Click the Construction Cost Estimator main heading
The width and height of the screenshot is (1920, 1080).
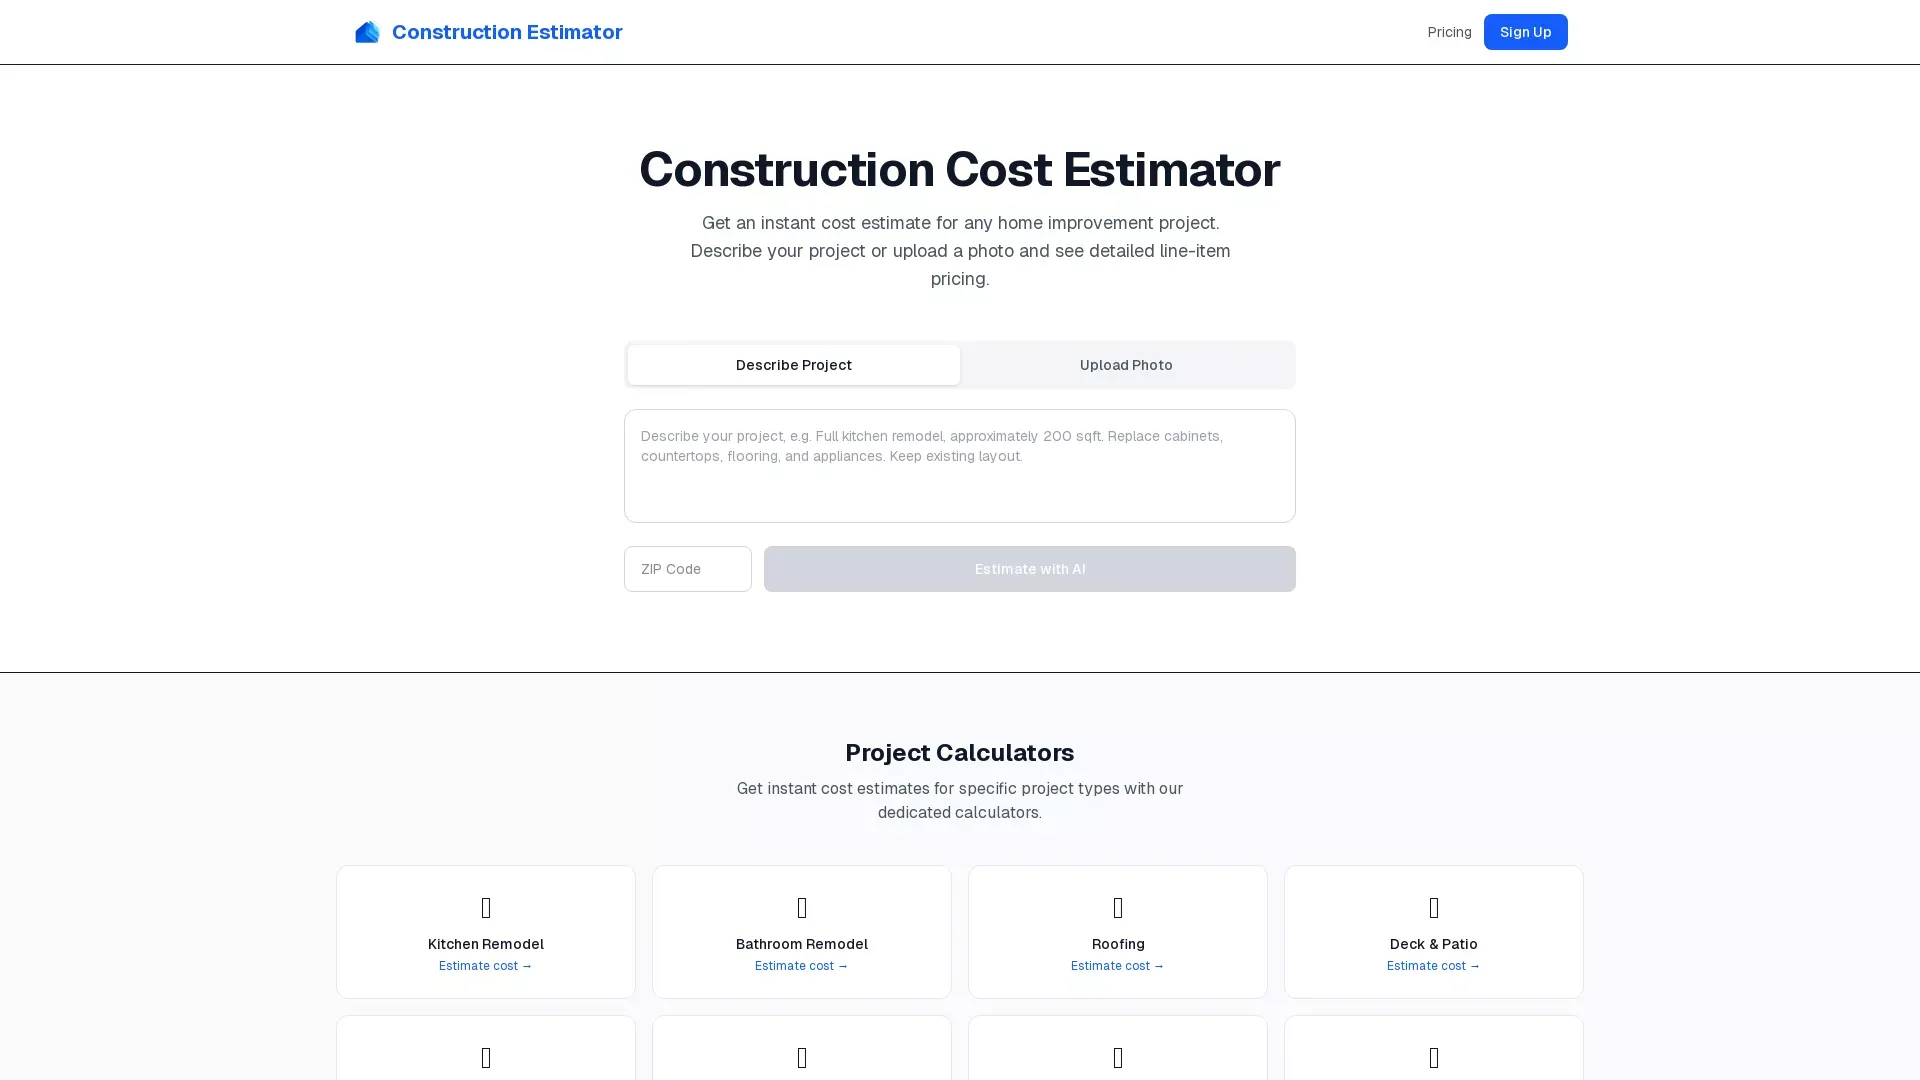(960, 169)
